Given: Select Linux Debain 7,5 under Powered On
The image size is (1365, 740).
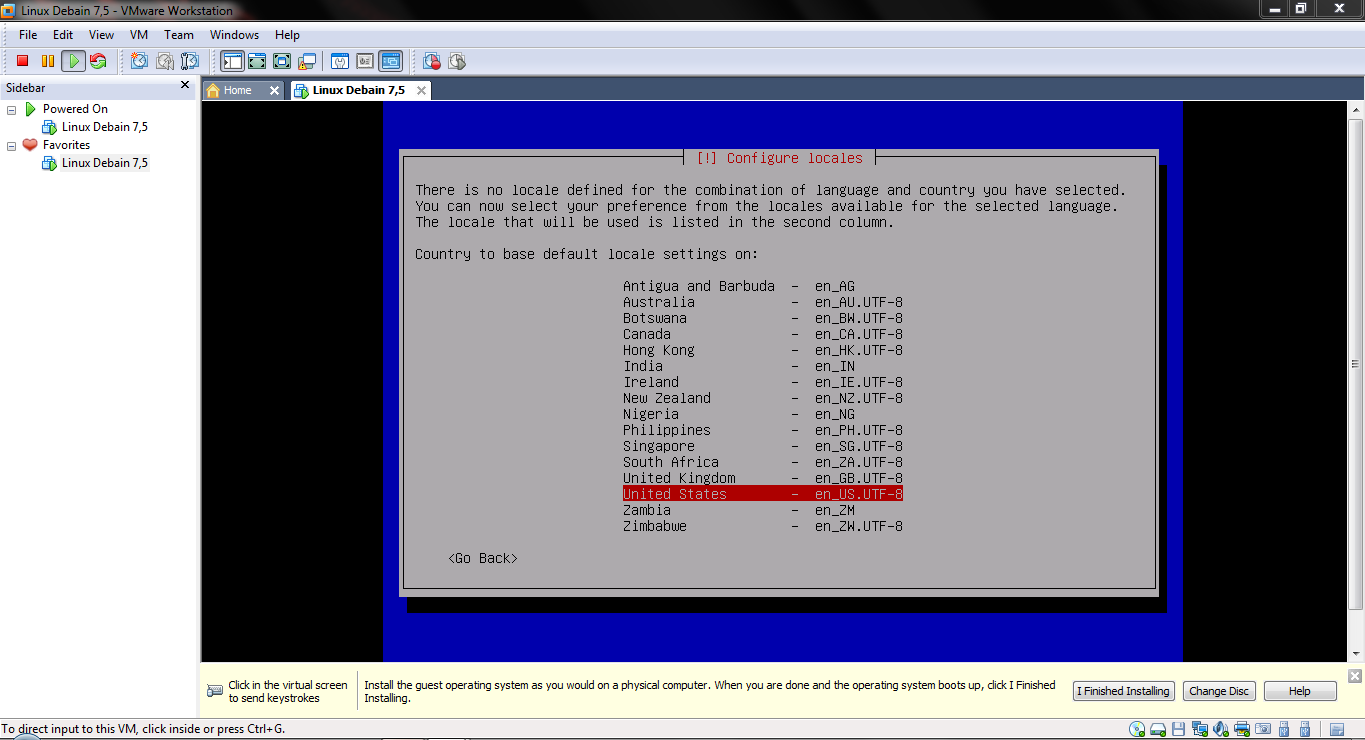Looking at the screenshot, I should click(x=104, y=127).
